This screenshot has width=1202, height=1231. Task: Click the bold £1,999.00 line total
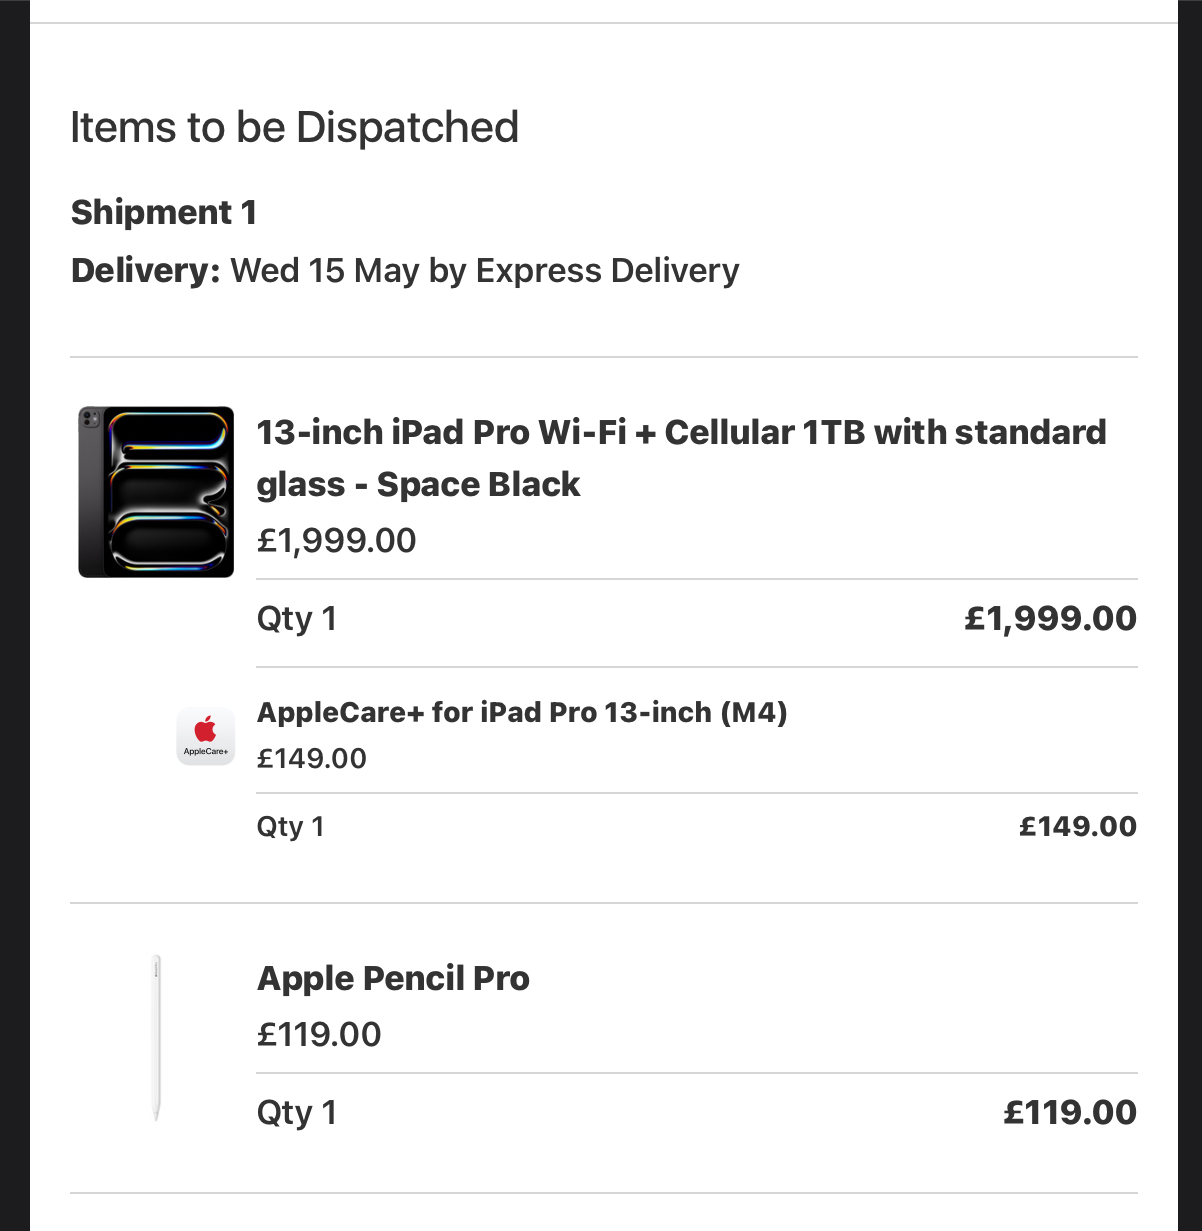point(1050,618)
